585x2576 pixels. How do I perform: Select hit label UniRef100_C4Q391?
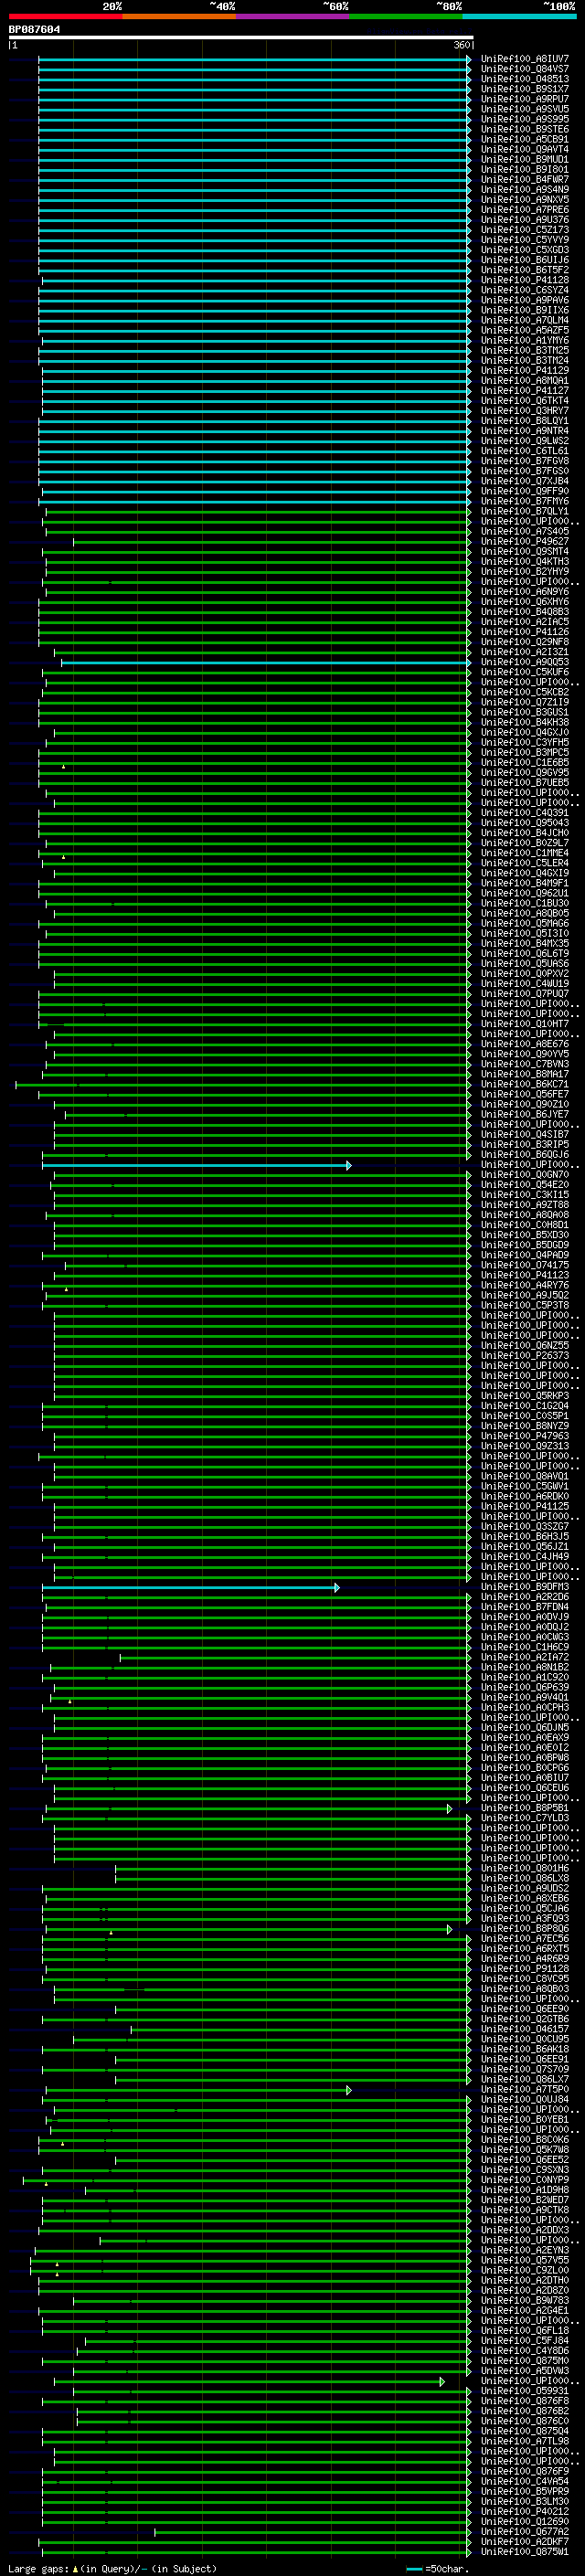coord(524,813)
